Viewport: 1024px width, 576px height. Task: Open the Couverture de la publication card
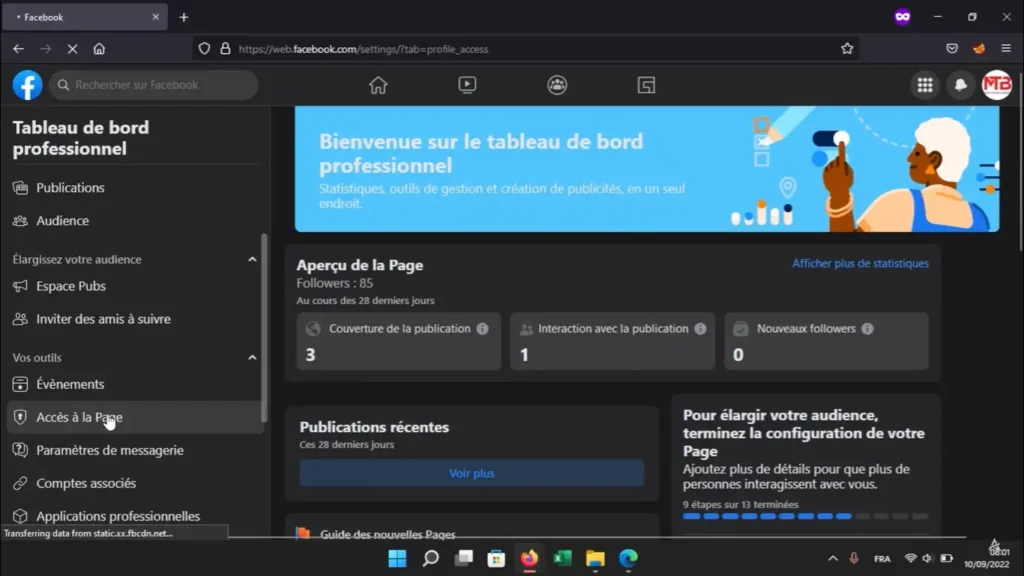pyautogui.click(x=398, y=341)
